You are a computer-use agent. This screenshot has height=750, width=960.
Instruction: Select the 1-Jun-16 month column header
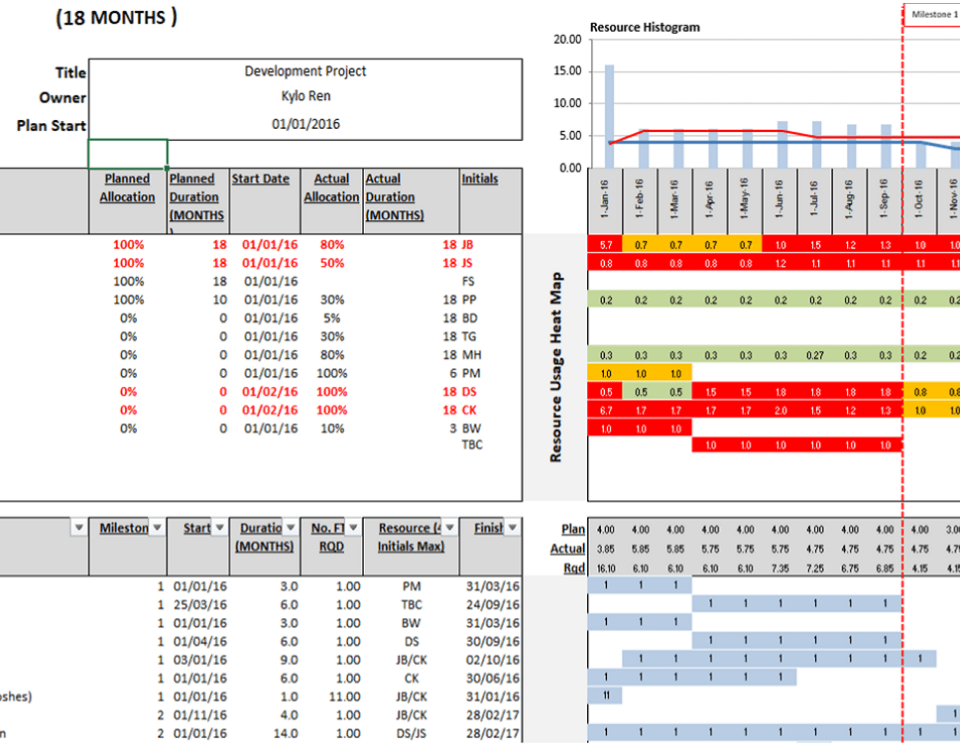coord(779,201)
